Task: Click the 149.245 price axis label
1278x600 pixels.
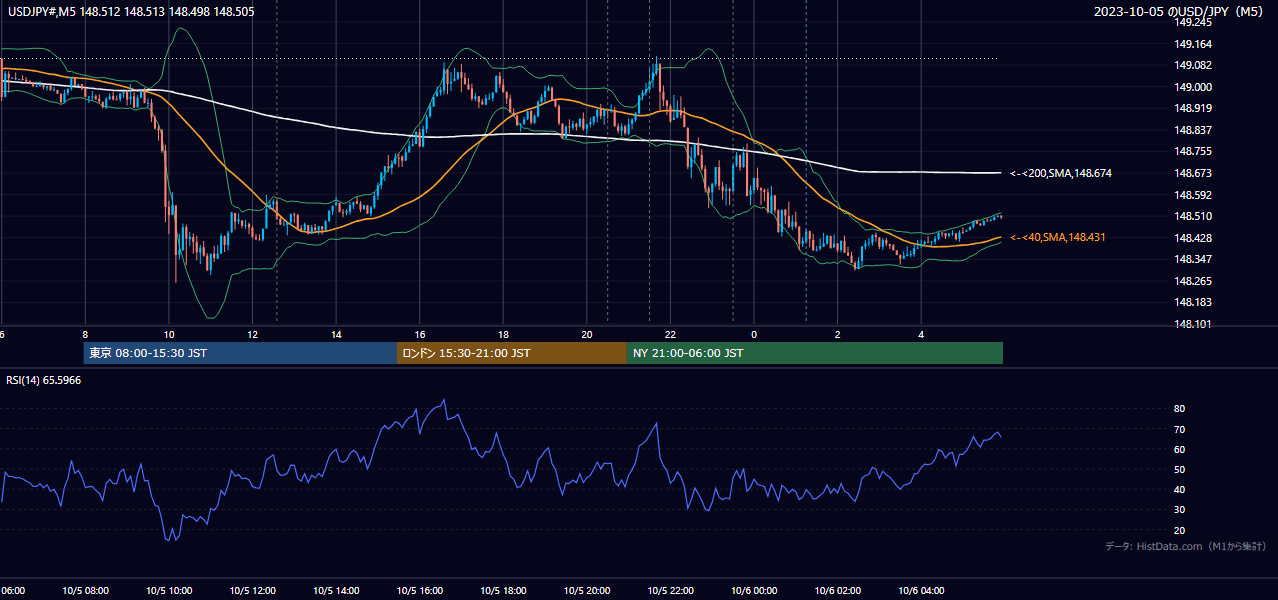Action: click(1193, 22)
